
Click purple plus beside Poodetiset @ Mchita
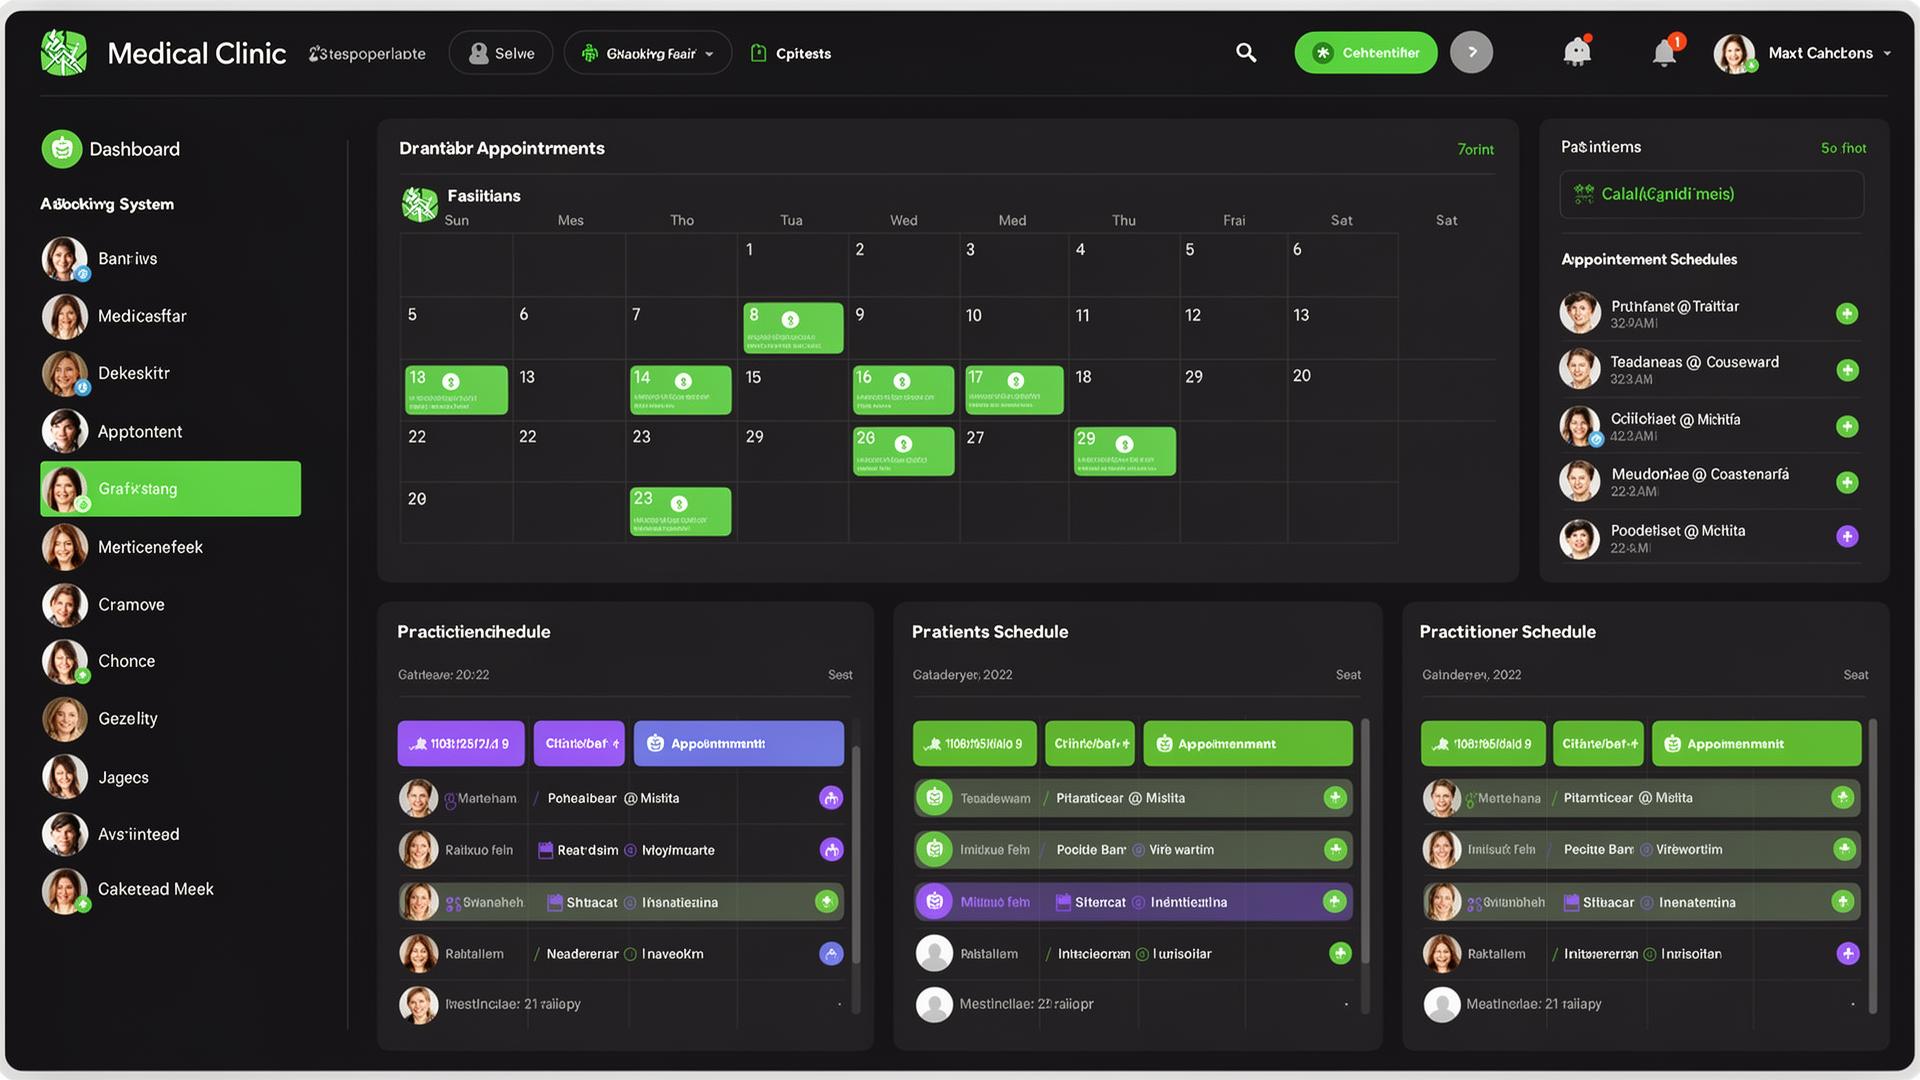[x=1847, y=537]
